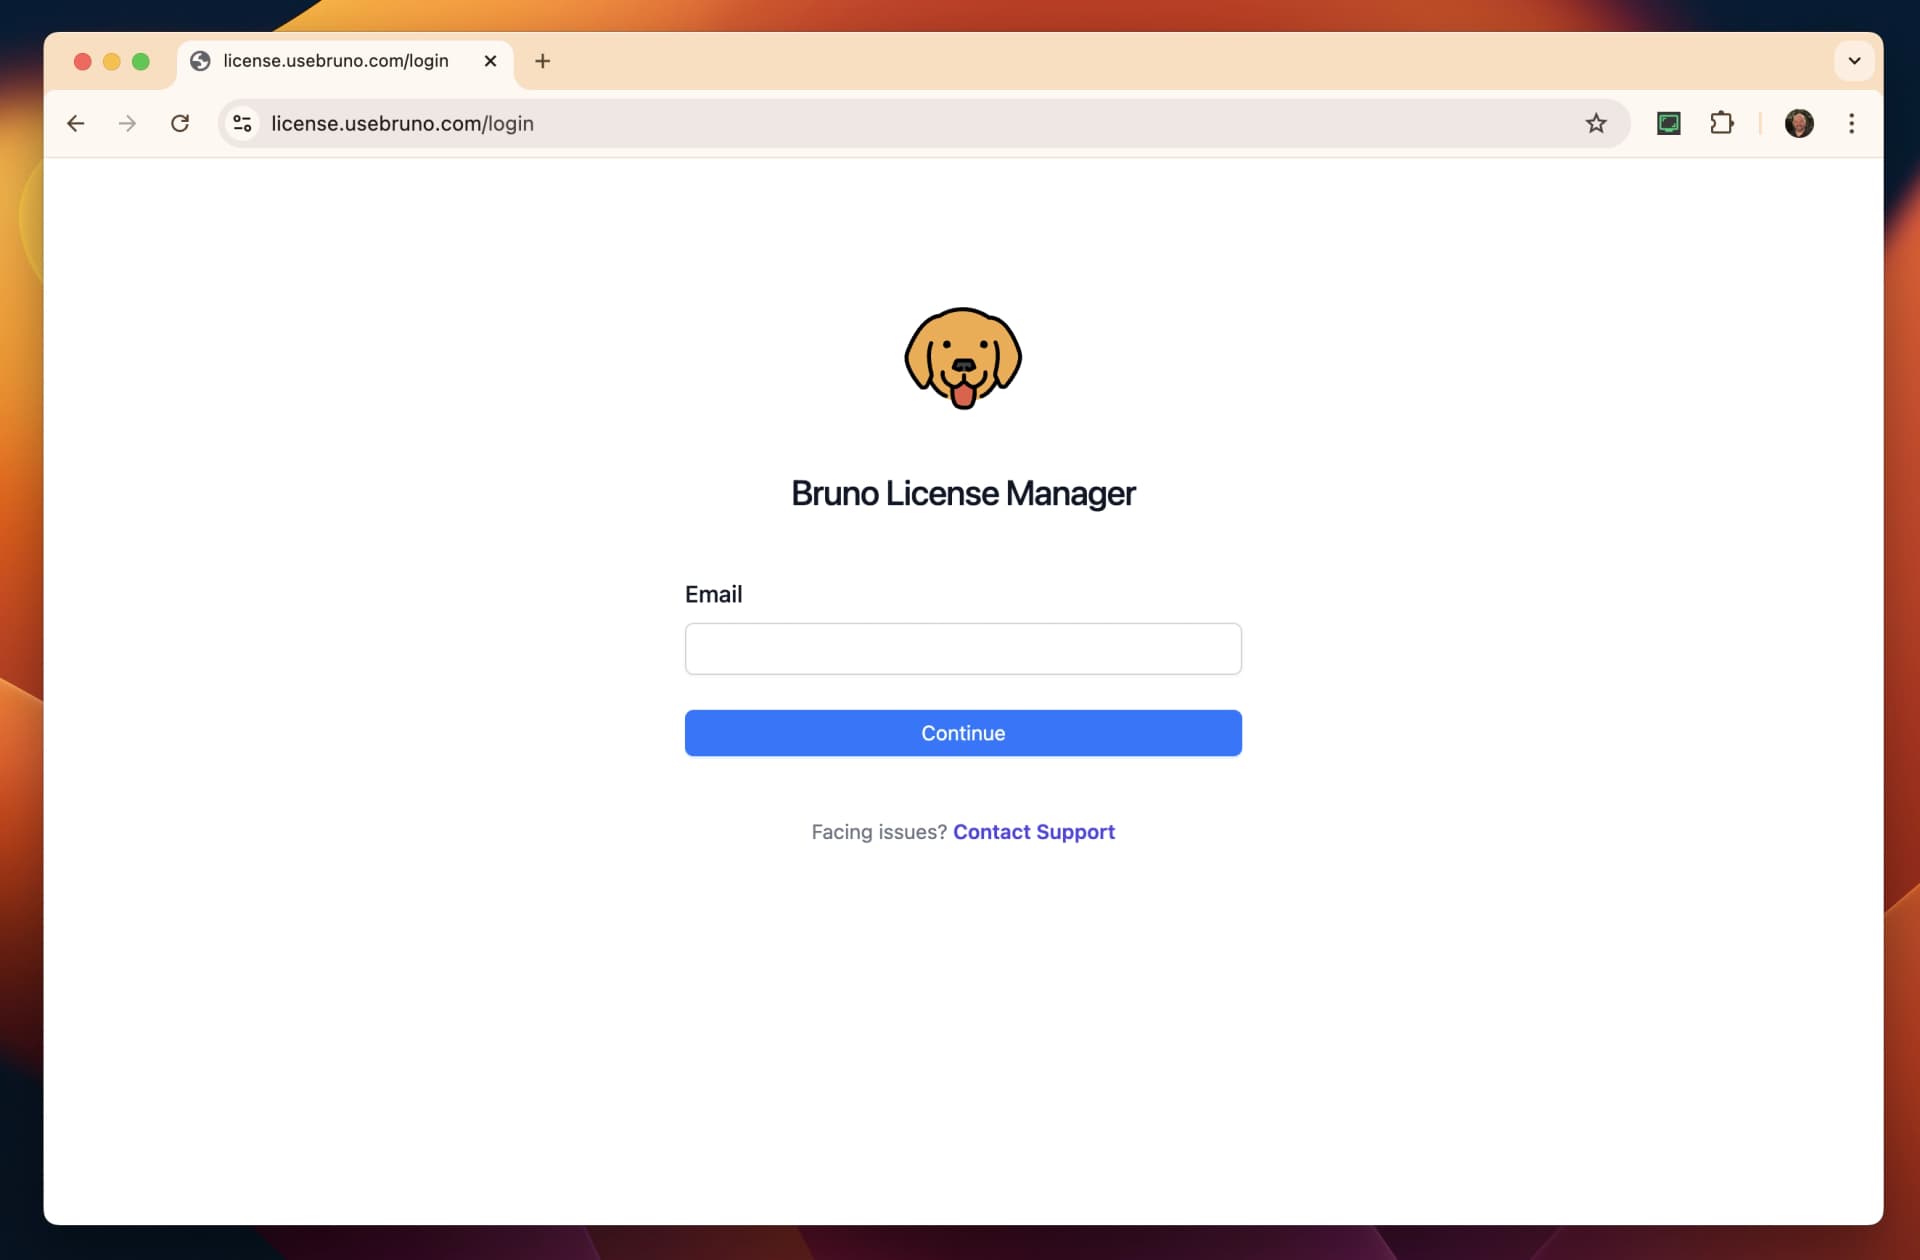The height and width of the screenshot is (1260, 1920).
Task: Click the Bruno dog logo icon
Action: tap(963, 357)
